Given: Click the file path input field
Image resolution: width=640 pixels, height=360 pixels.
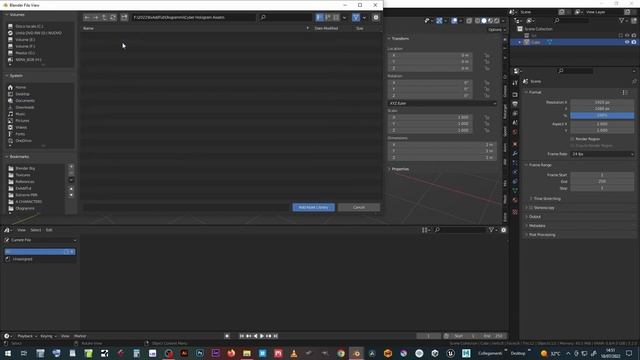Looking at the screenshot, I should point(193,18).
